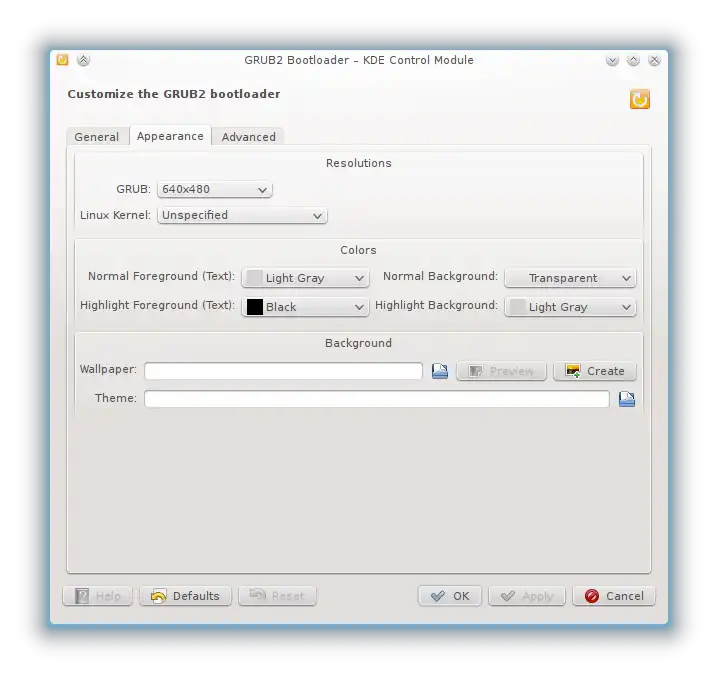Click the Apply button

[527, 596]
